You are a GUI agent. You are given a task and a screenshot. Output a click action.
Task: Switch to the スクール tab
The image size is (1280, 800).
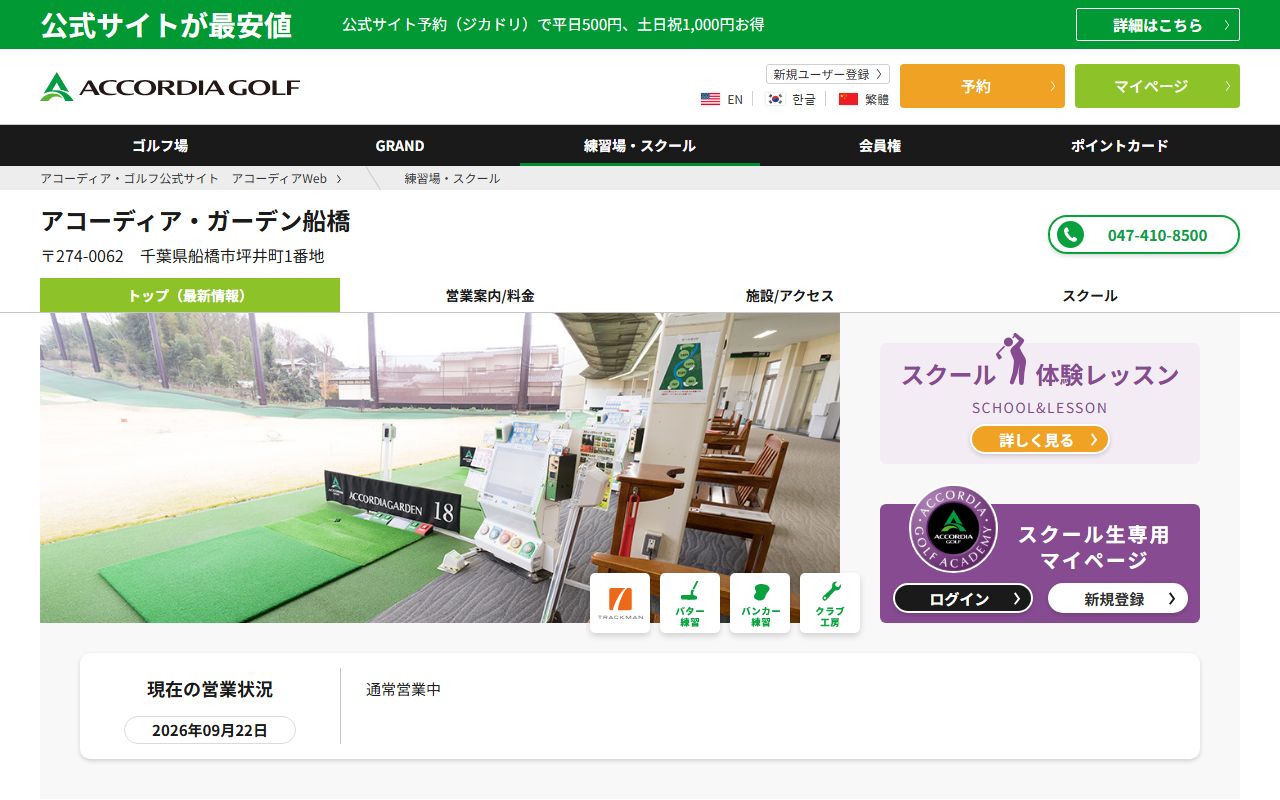(1090, 295)
